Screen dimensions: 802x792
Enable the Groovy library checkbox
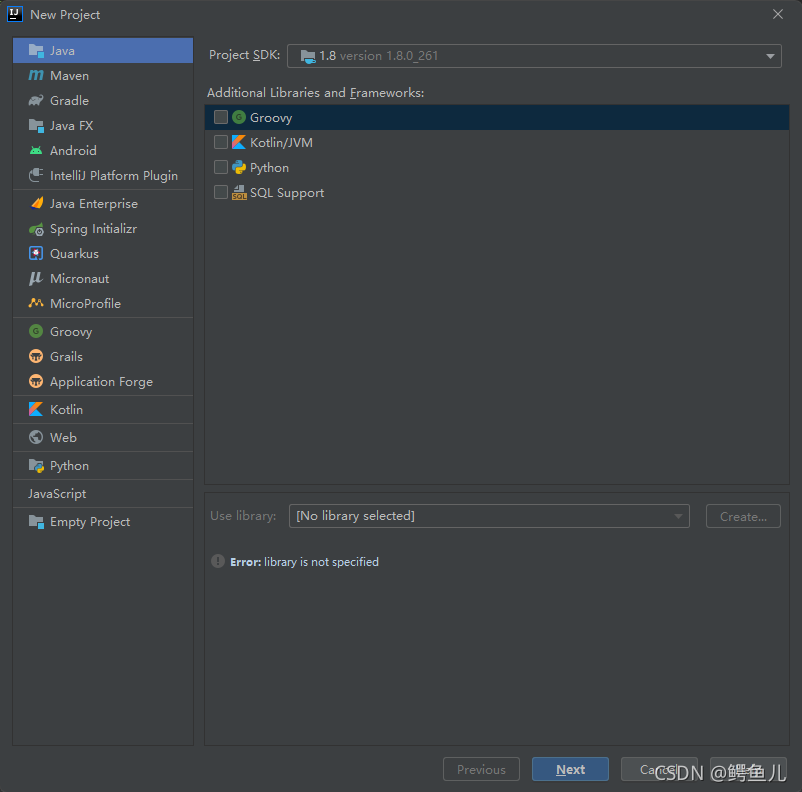click(221, 118)
